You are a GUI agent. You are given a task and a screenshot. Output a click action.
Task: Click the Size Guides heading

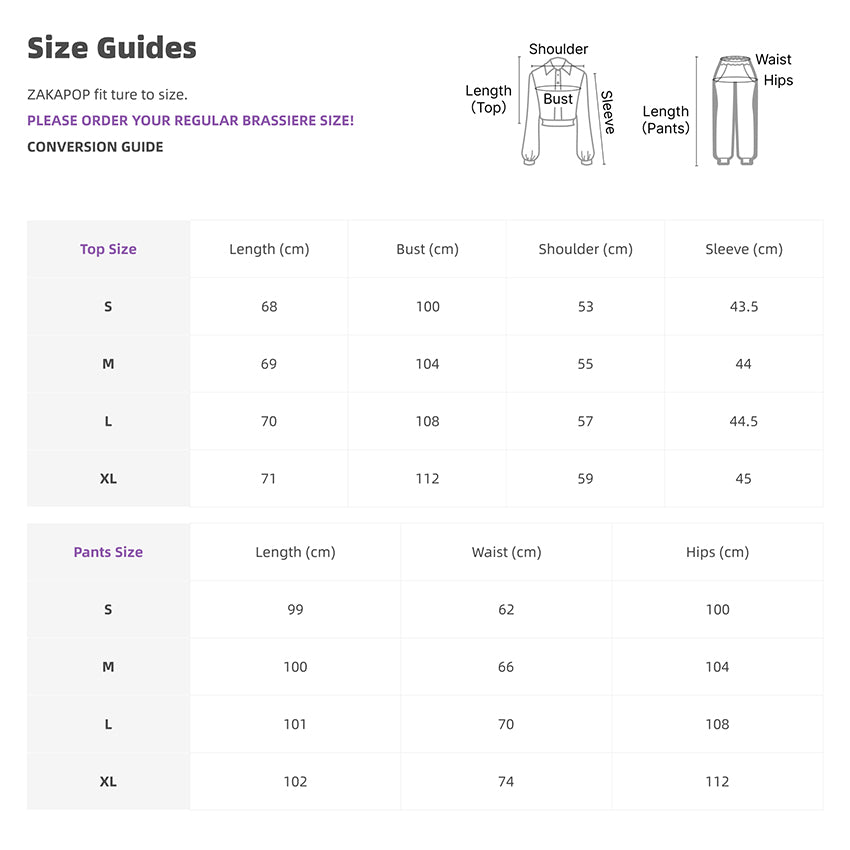[112, 48]
